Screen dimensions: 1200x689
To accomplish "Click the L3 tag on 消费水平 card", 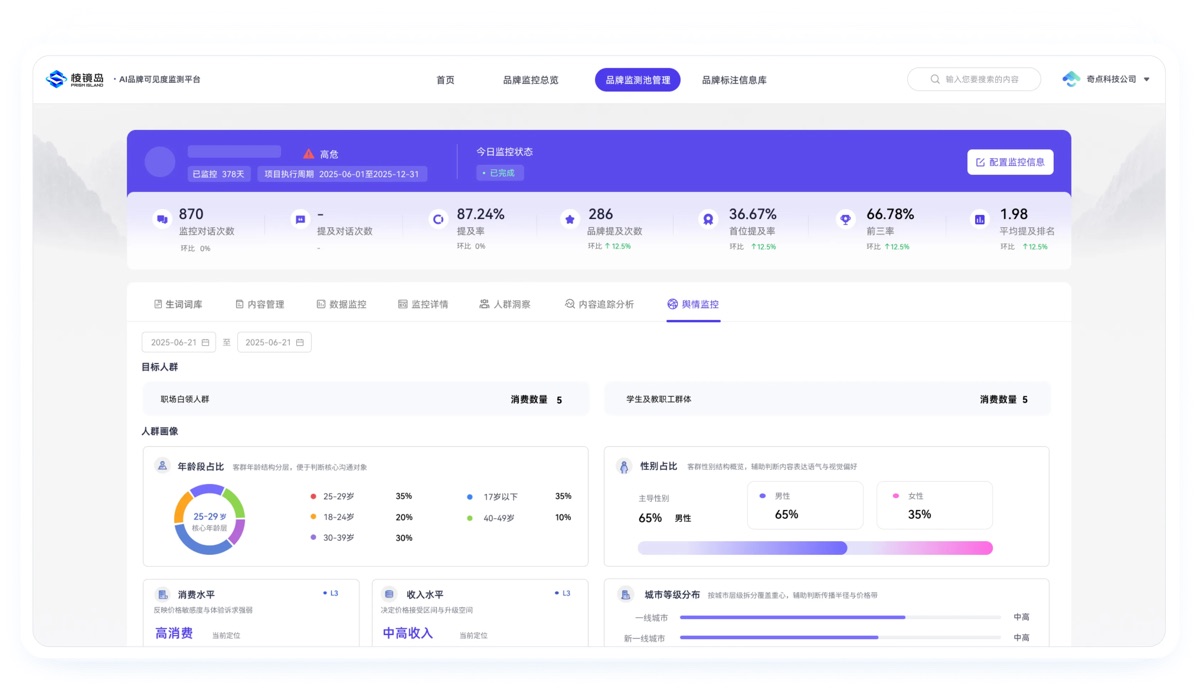I will pyautogui.click(x=331, y=593).
